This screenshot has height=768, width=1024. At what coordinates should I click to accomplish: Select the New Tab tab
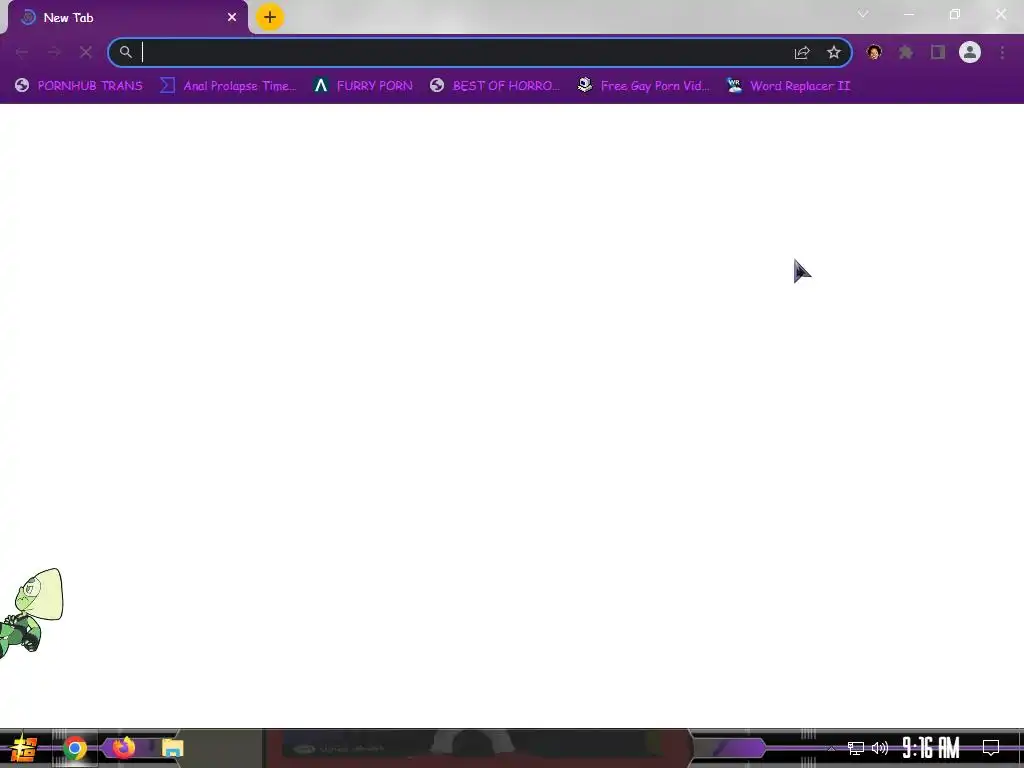pos(125,18)
